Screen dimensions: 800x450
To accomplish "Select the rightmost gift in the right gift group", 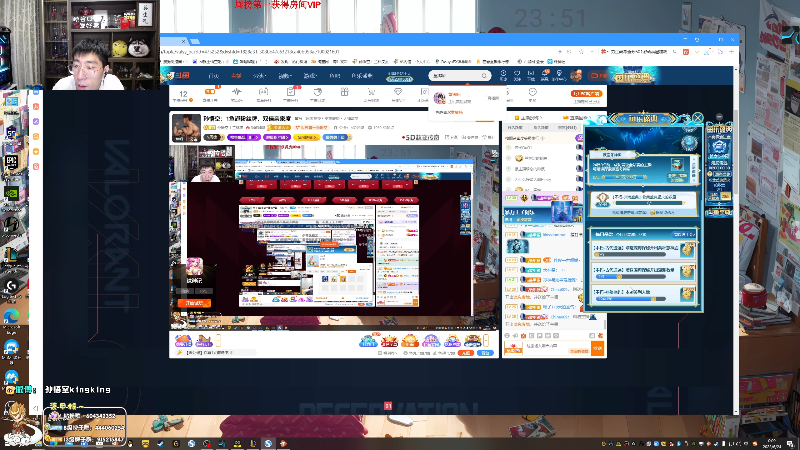I will (472, 340).
